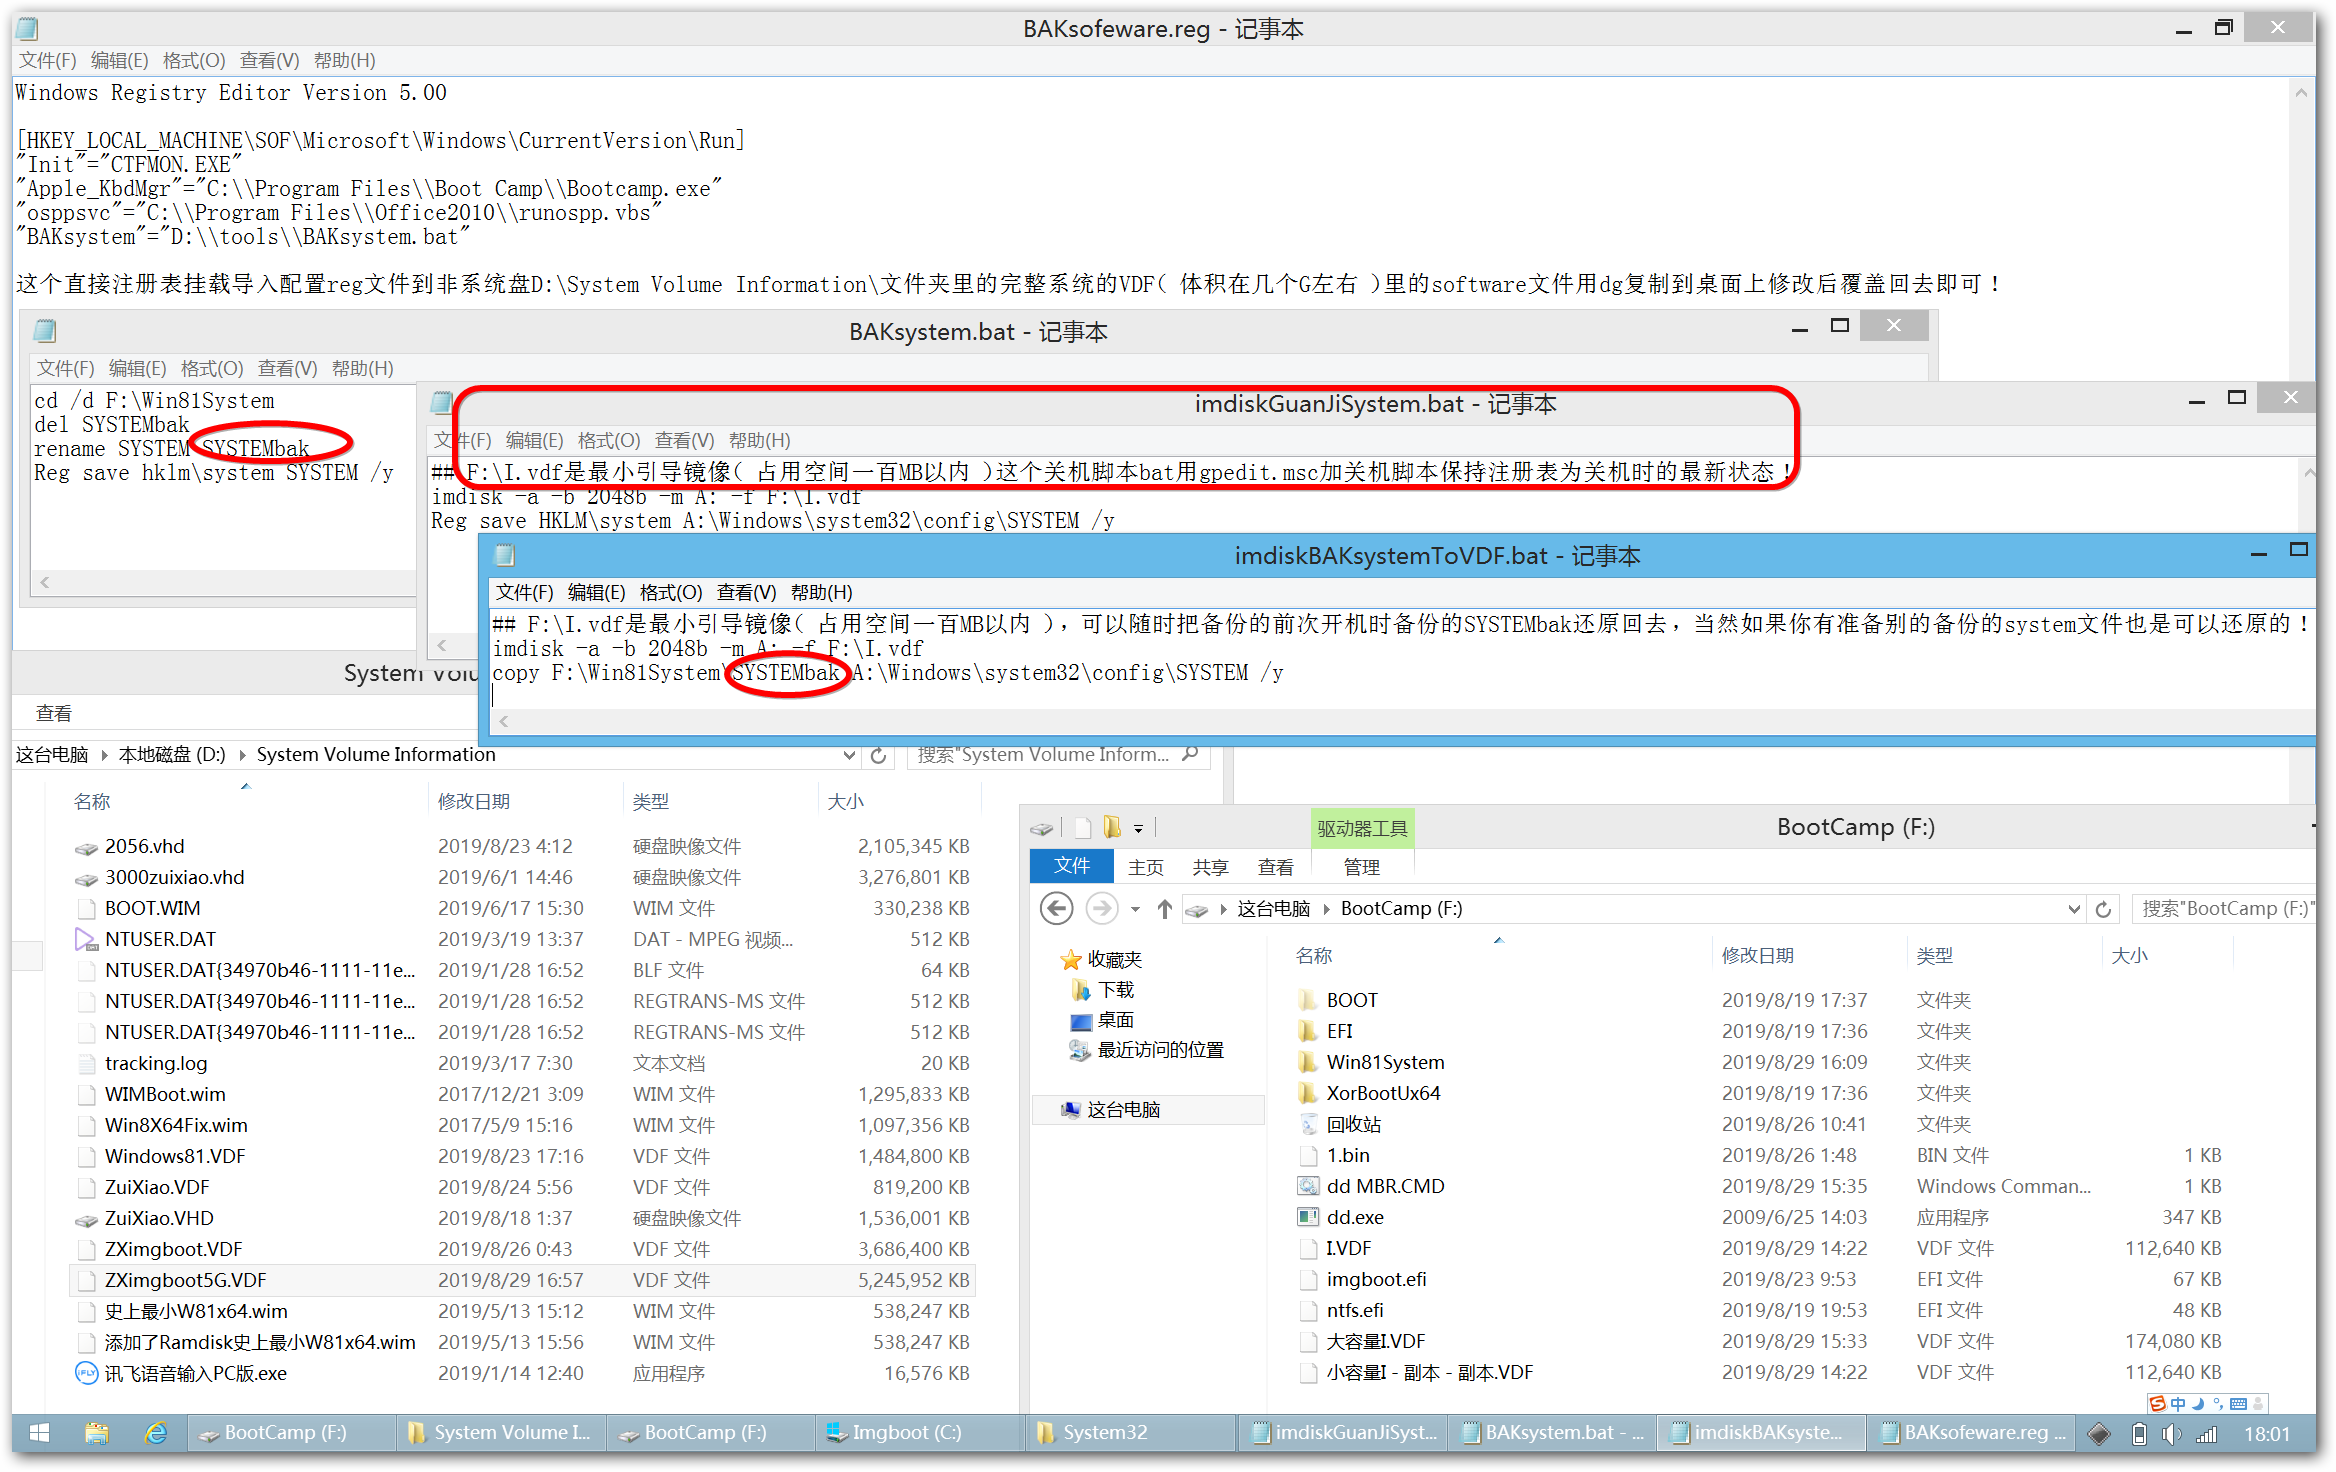Open 文件(F) menu in BAKsofeware.reg Notepad
This screenshot has height=1472, width=2336.
47,61
